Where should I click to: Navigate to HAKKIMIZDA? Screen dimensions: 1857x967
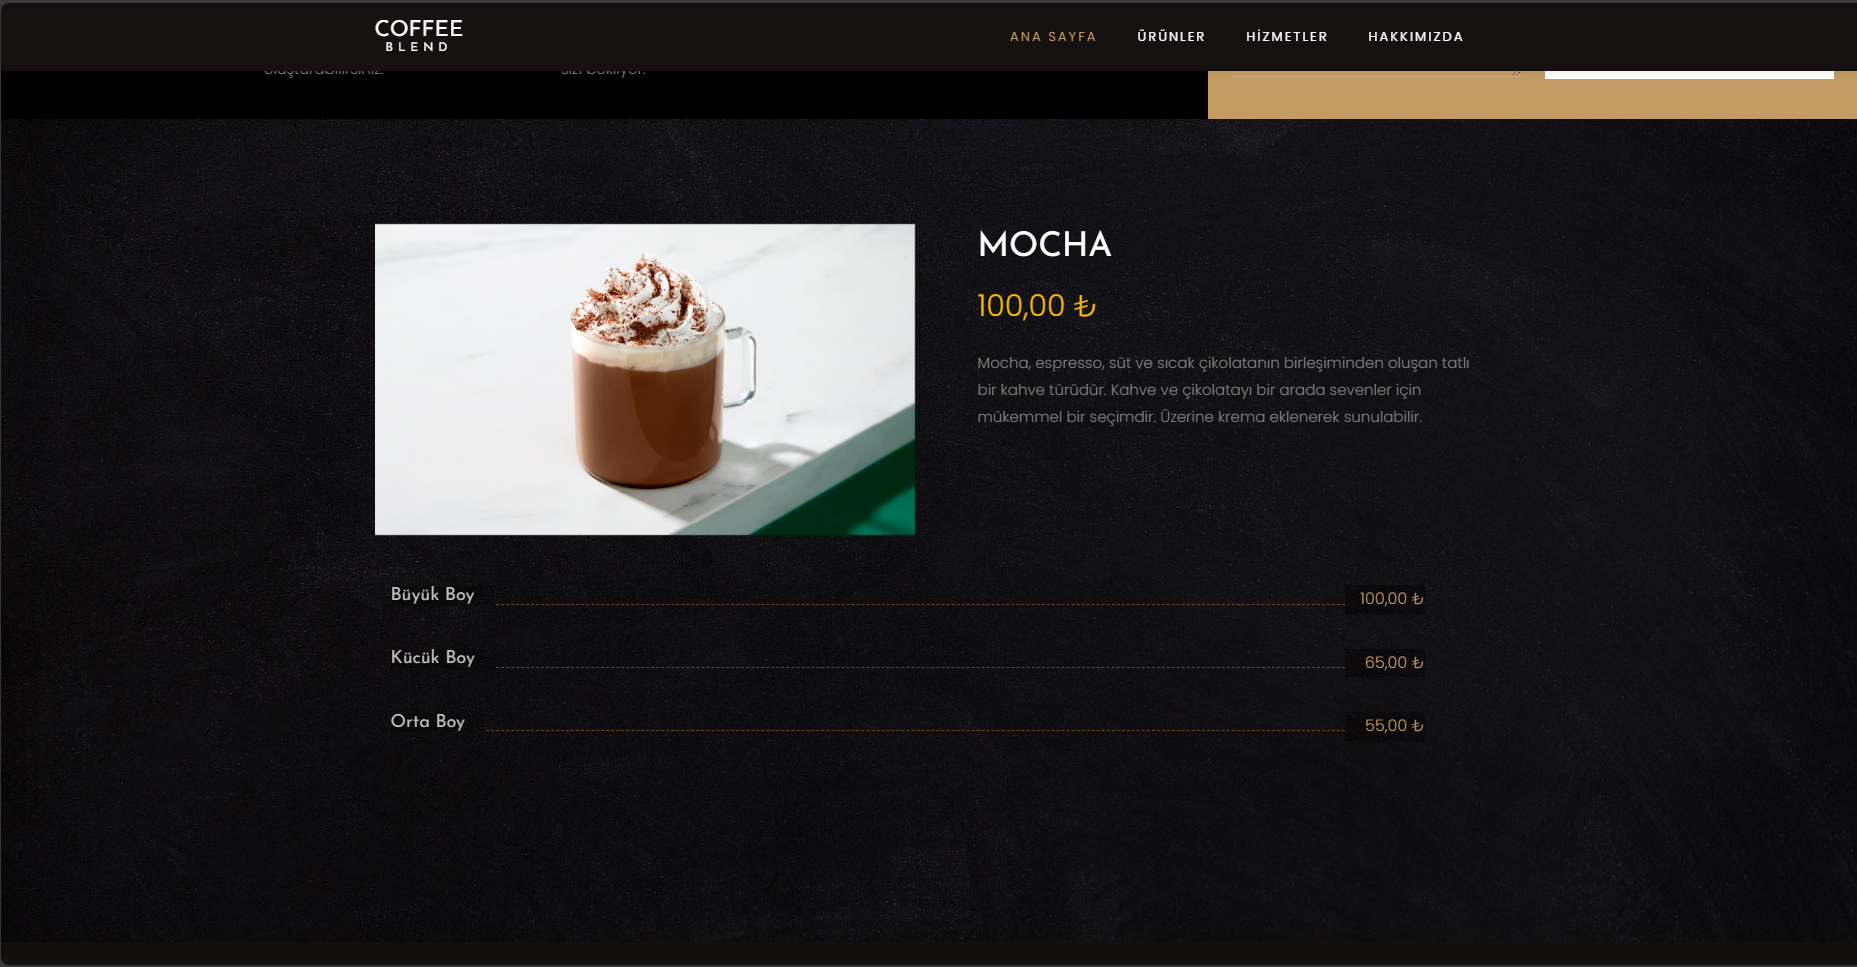click(x=1415, y=37)
